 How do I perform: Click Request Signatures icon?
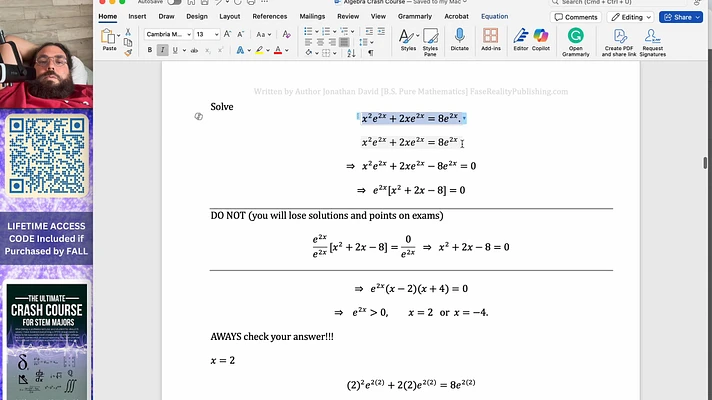[x=653, y=42]
